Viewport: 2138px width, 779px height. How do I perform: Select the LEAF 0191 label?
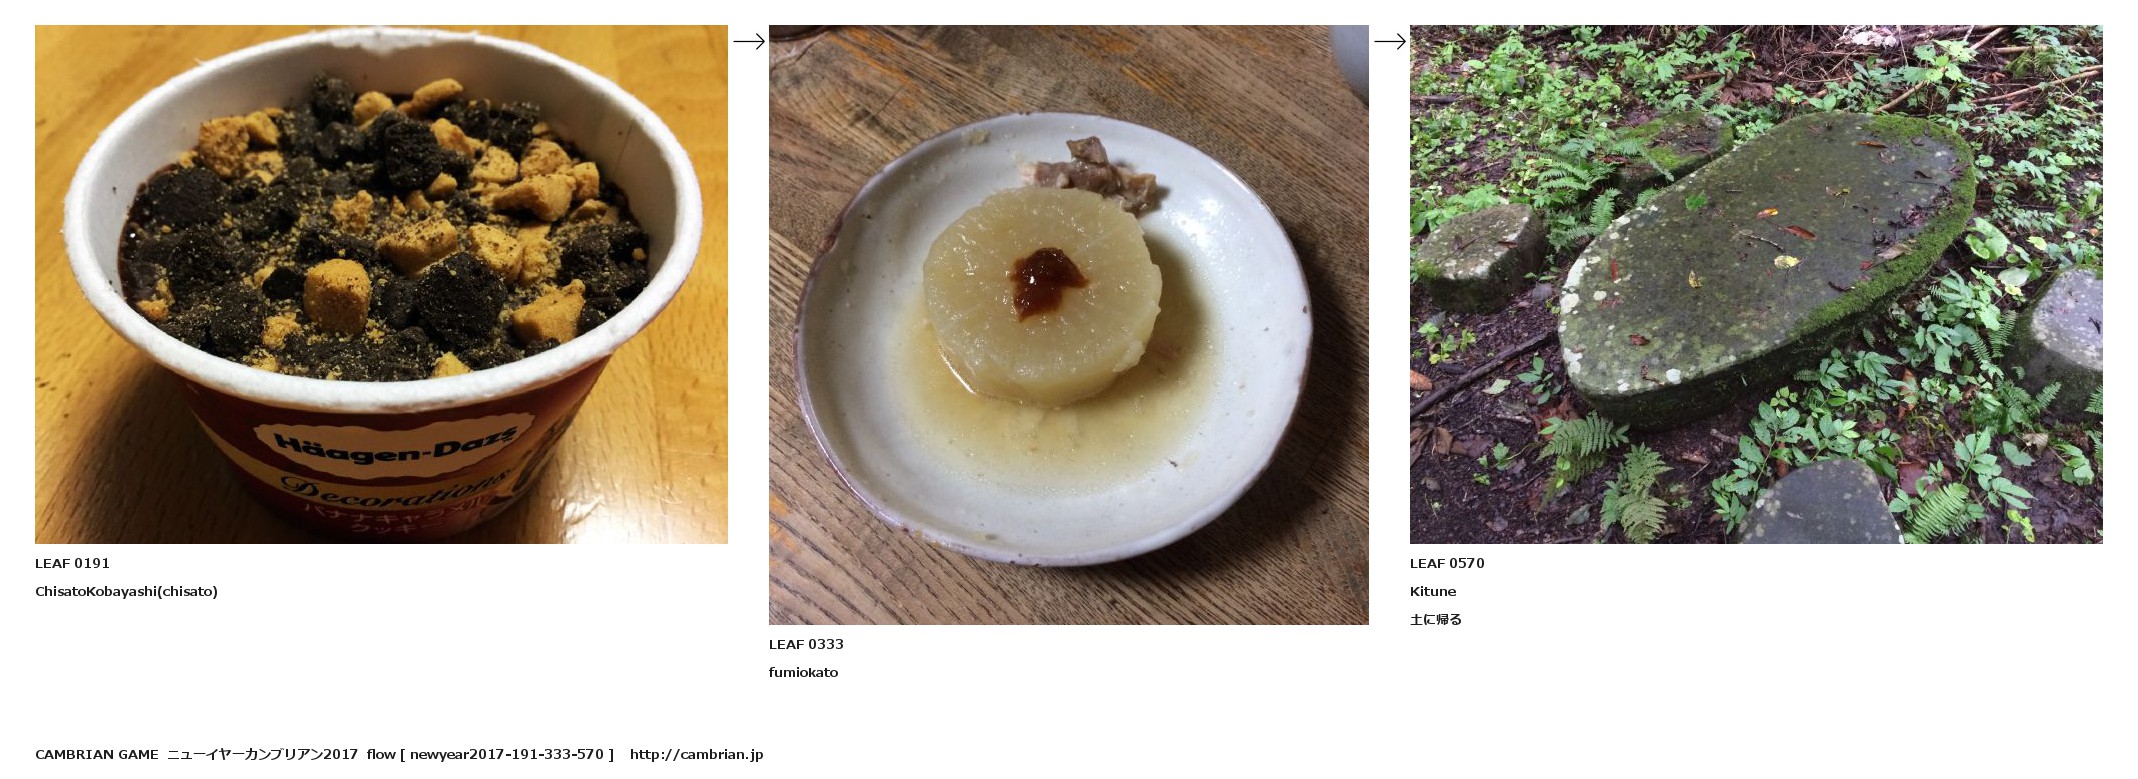[72, 563]
